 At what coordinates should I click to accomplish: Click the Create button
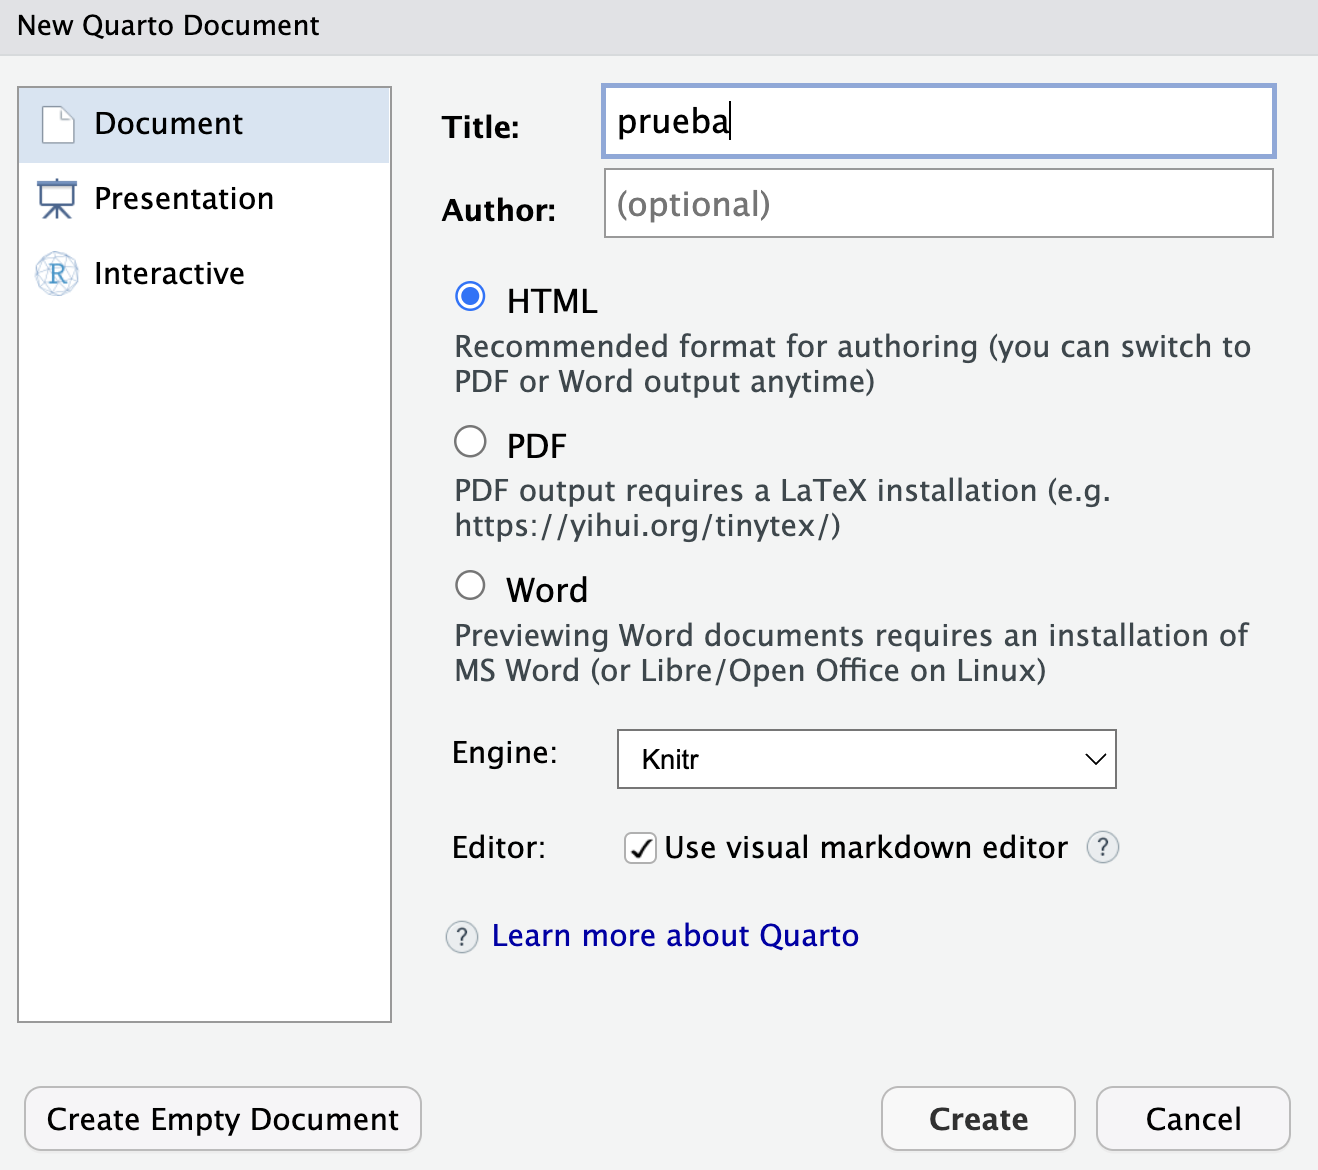click(x=977, y=1119)
